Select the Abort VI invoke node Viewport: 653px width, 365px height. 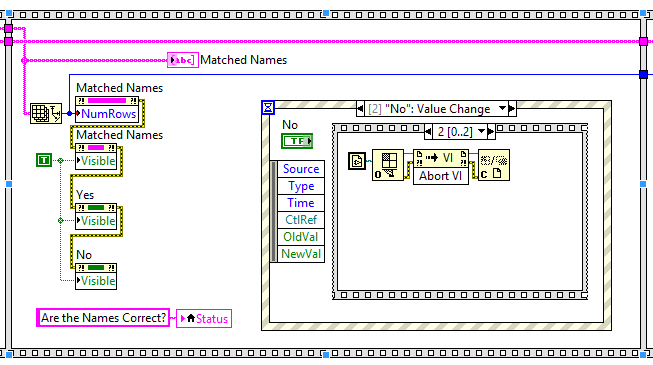click(x=441, y=167)
